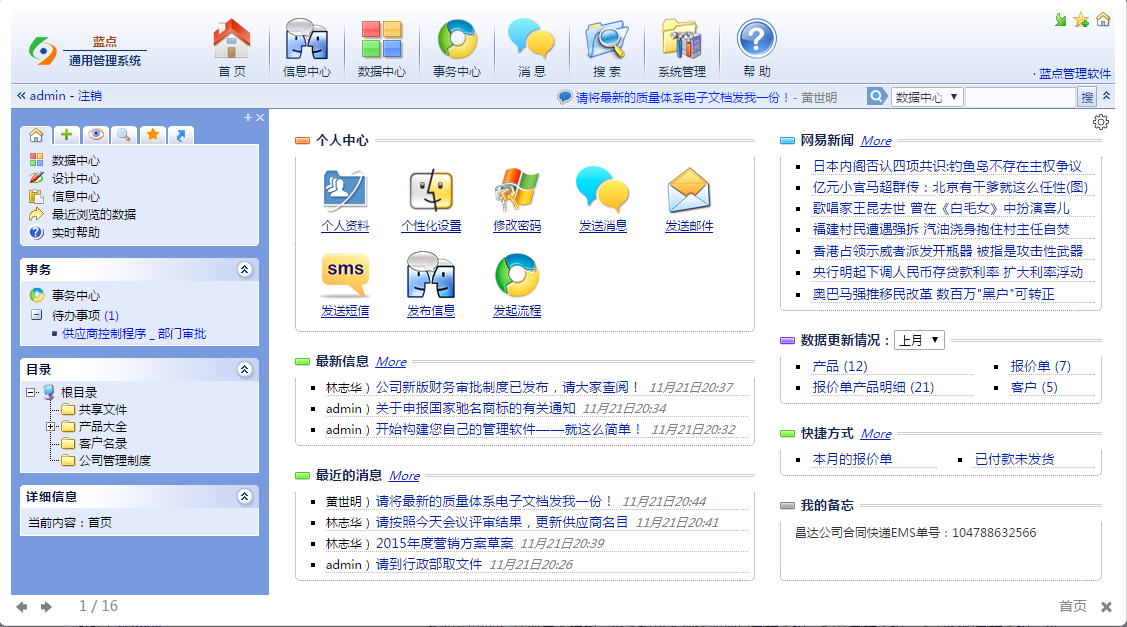
Task: Open 系统管理 from the top toolbar
Action: point(680,45)
